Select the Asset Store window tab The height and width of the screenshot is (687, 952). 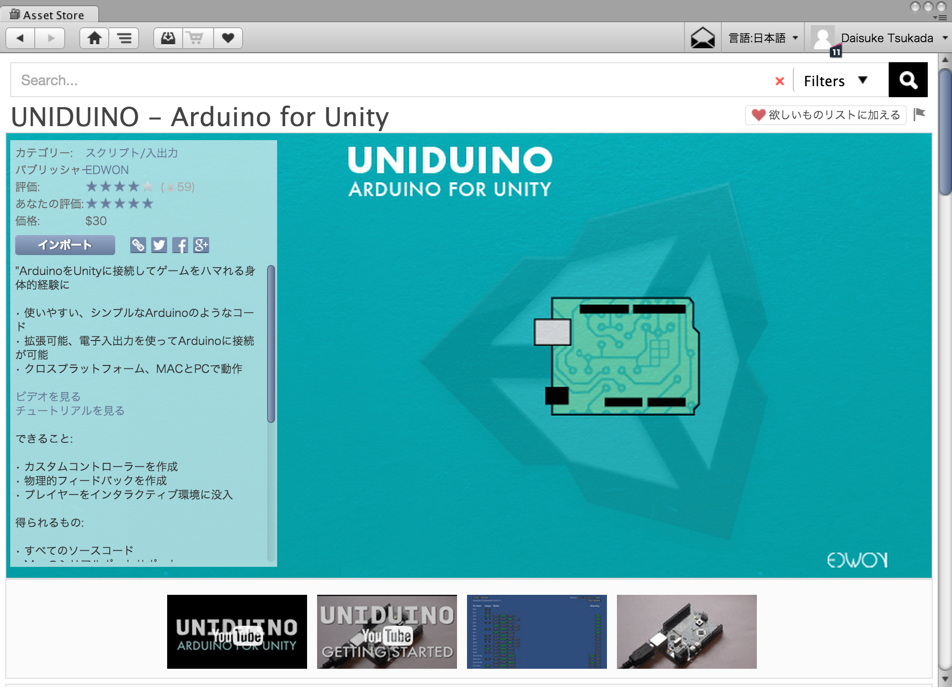[x=47, y=15]
